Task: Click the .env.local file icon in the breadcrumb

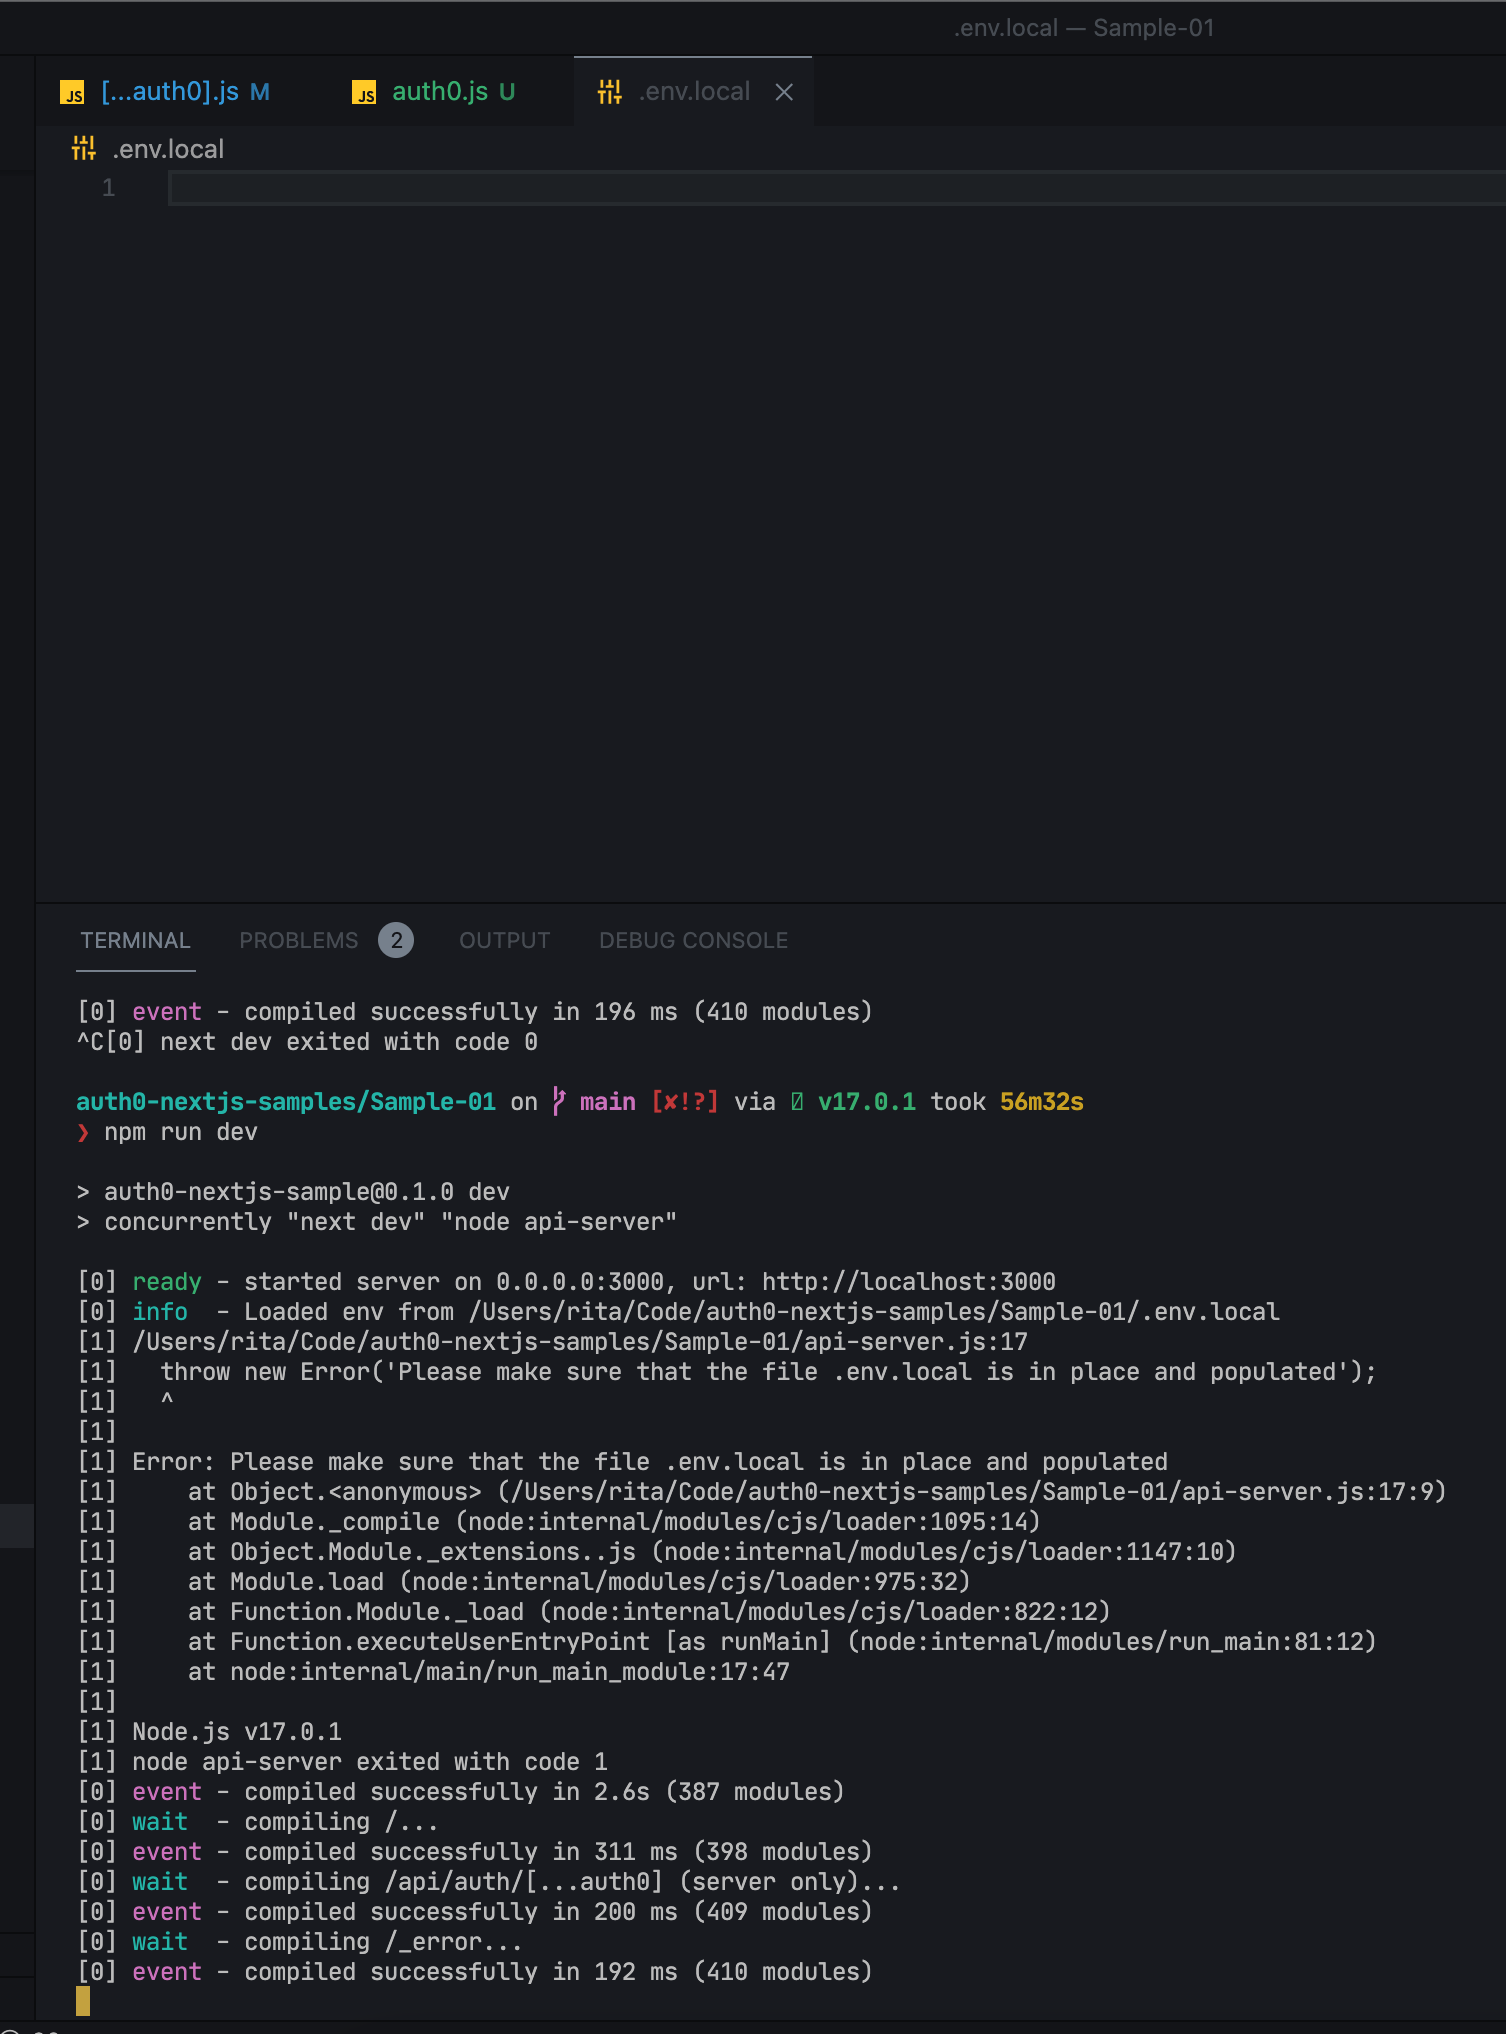Action: pos(82,148)
